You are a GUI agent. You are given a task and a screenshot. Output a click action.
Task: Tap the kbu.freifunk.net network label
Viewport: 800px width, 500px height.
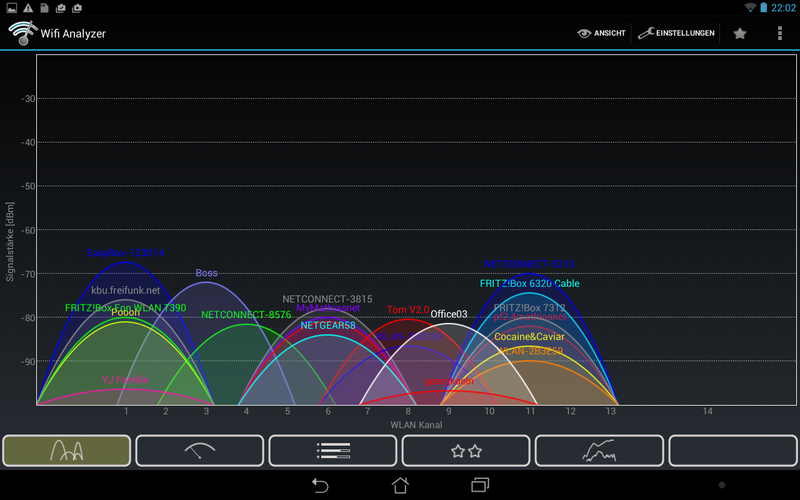125,290
